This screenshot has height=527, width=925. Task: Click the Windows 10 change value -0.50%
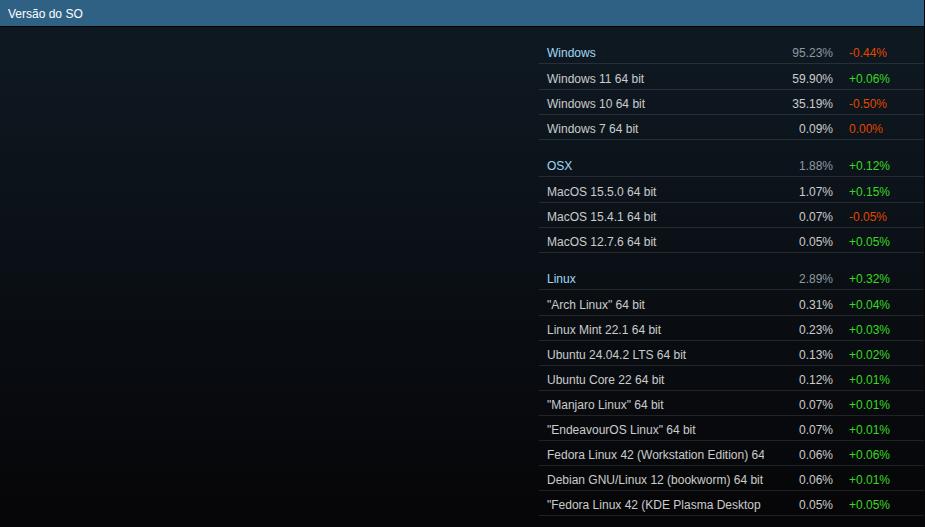[x=868, y=104]
